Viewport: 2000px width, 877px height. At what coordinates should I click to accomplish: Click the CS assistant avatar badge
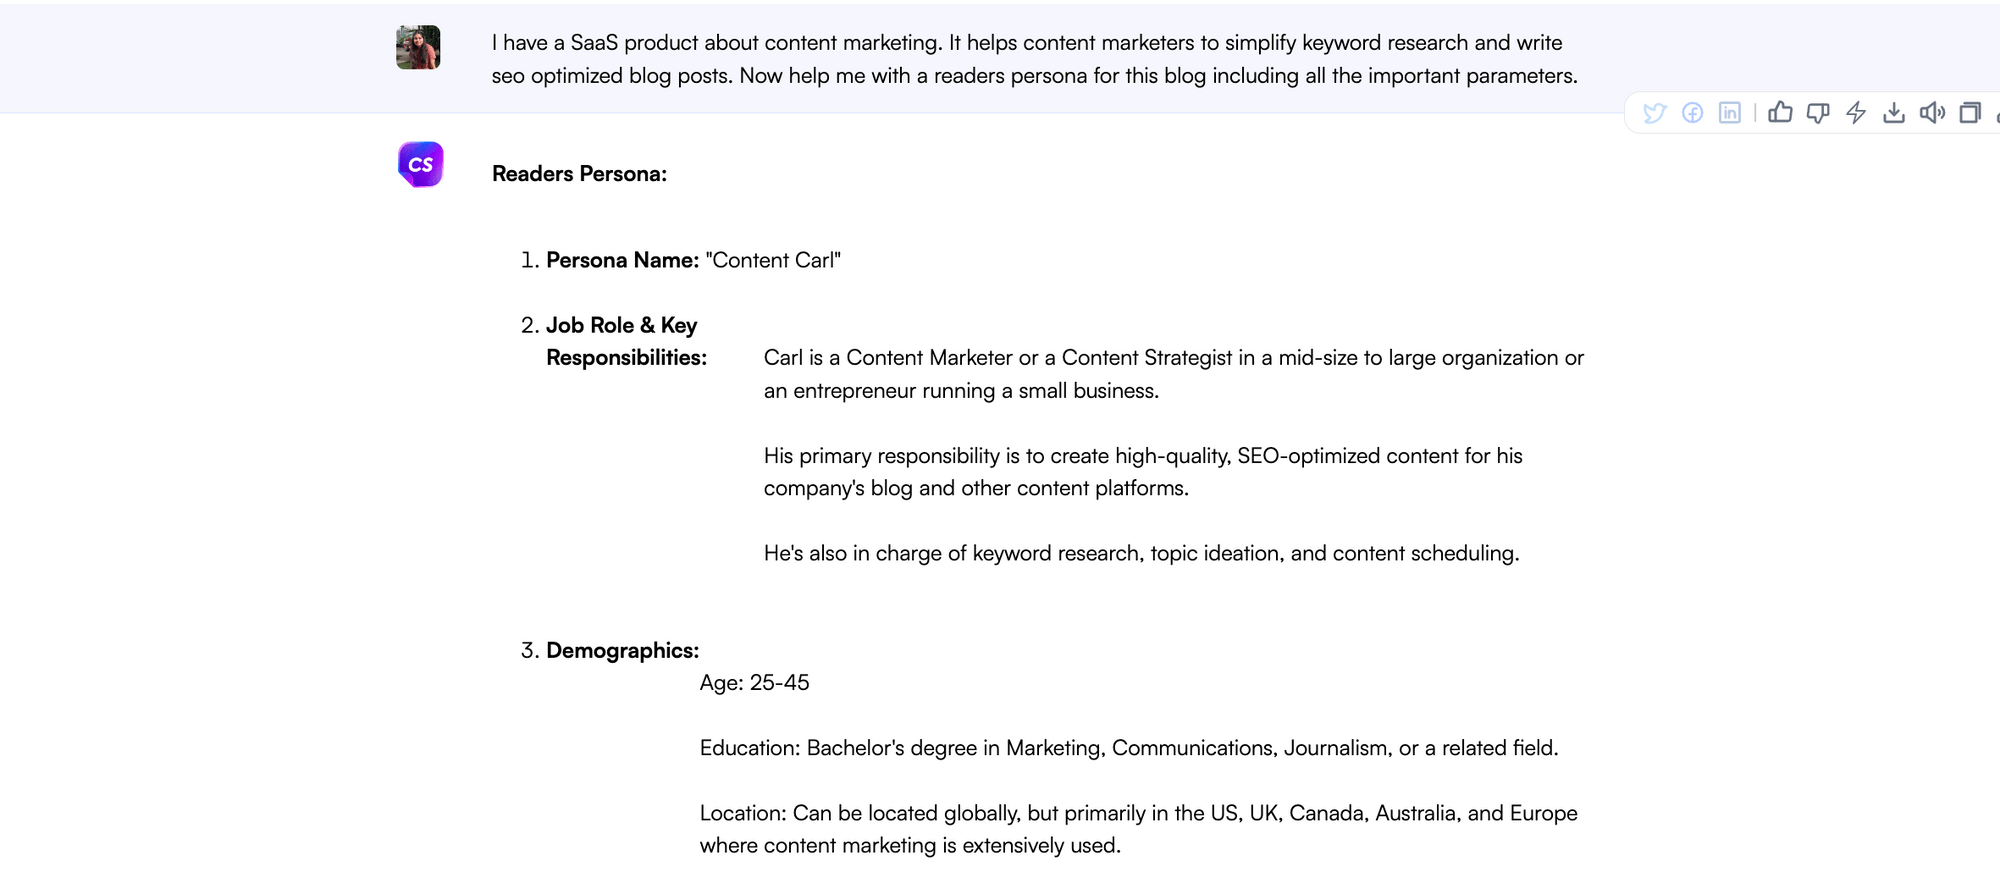coord(419,163)
